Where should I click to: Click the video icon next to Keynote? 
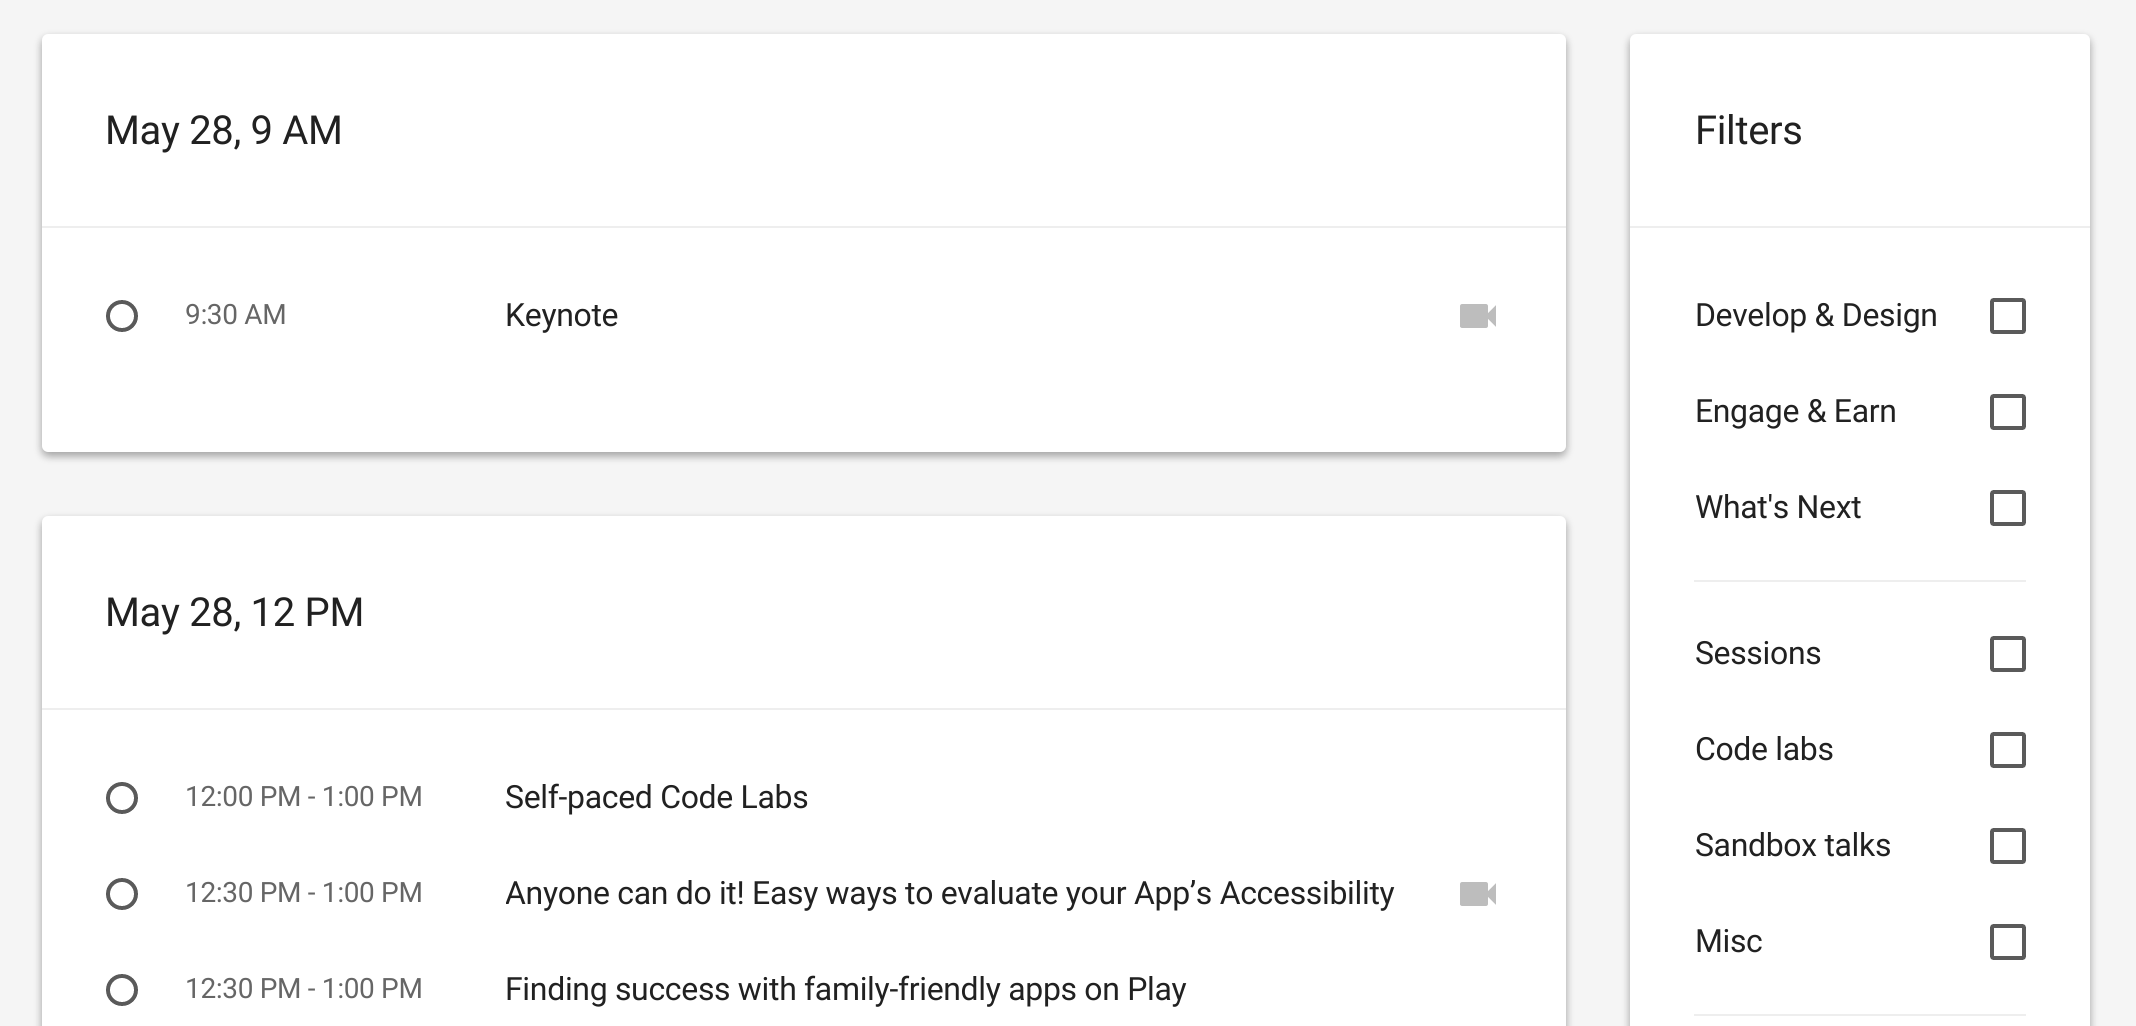1480,314
